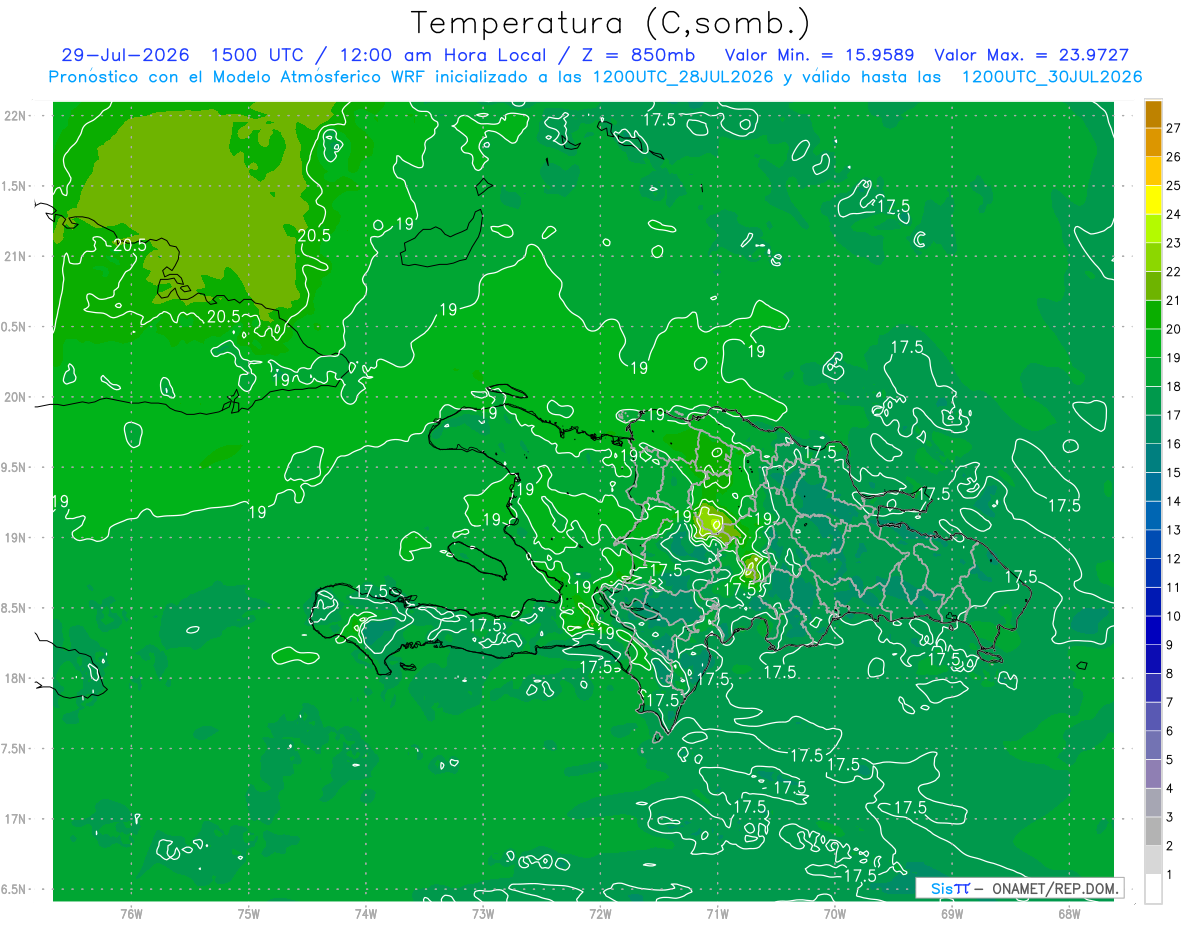
Task: Click the 'Temperatura (C,somb.)' chart title
Action: pos(611,23)
